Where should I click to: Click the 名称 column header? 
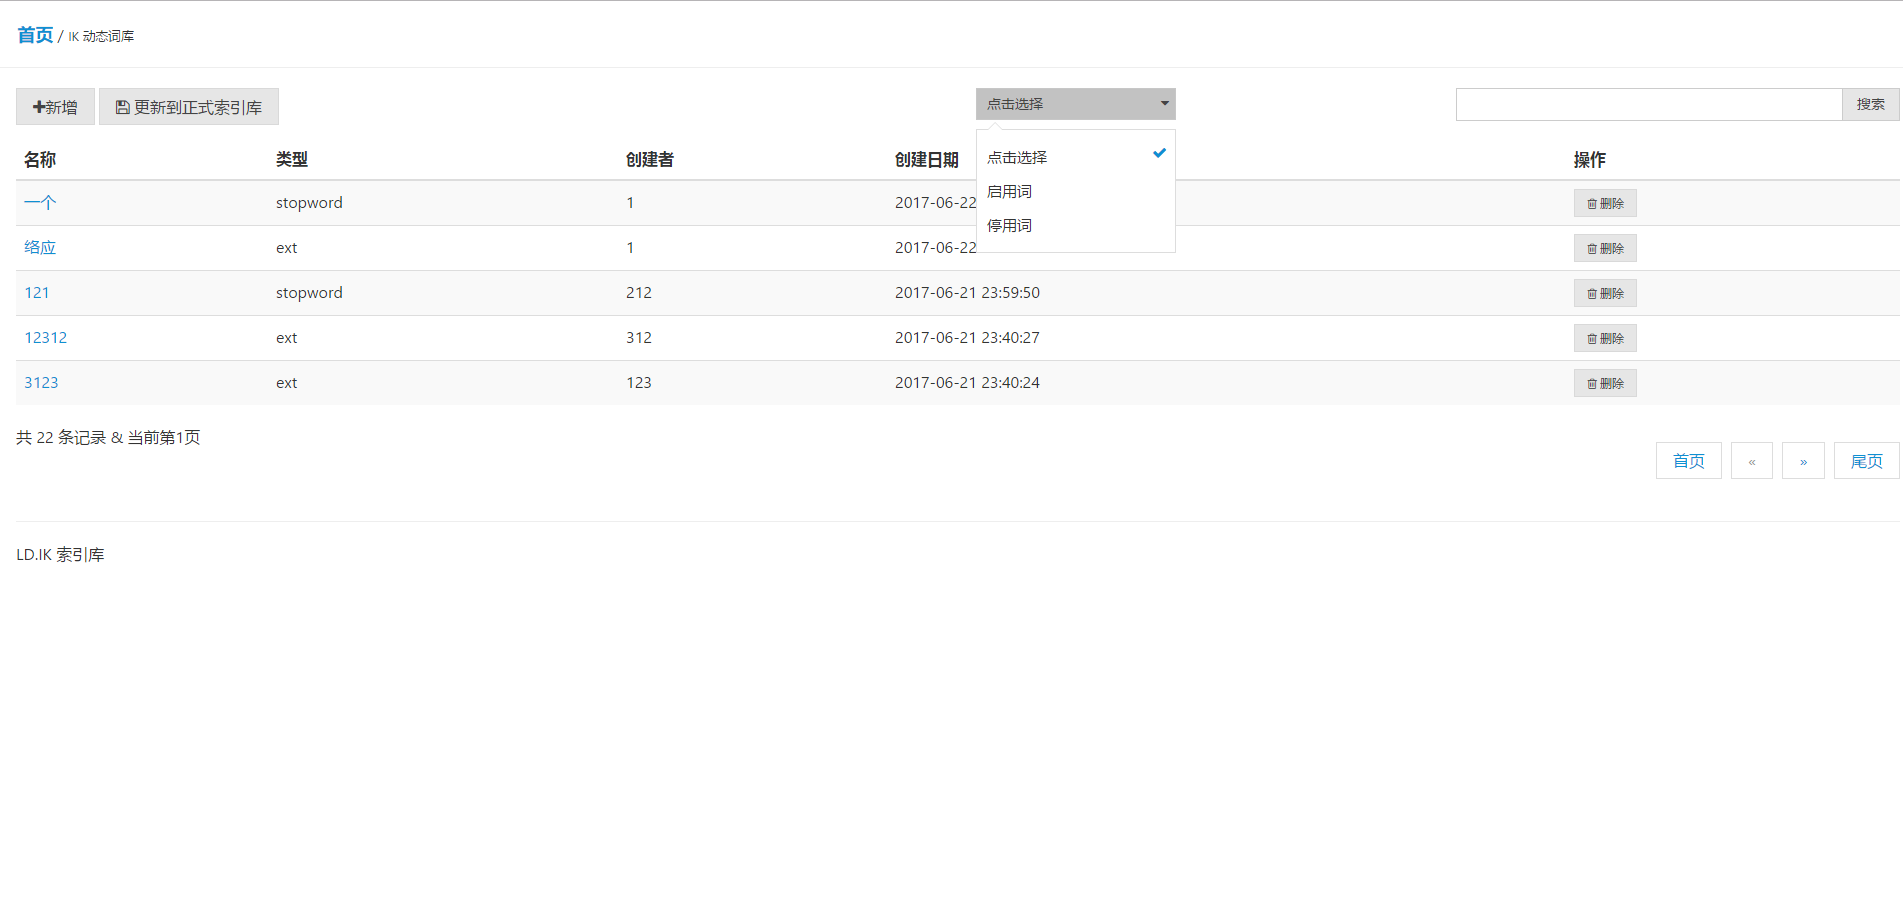tap(40, 160)
